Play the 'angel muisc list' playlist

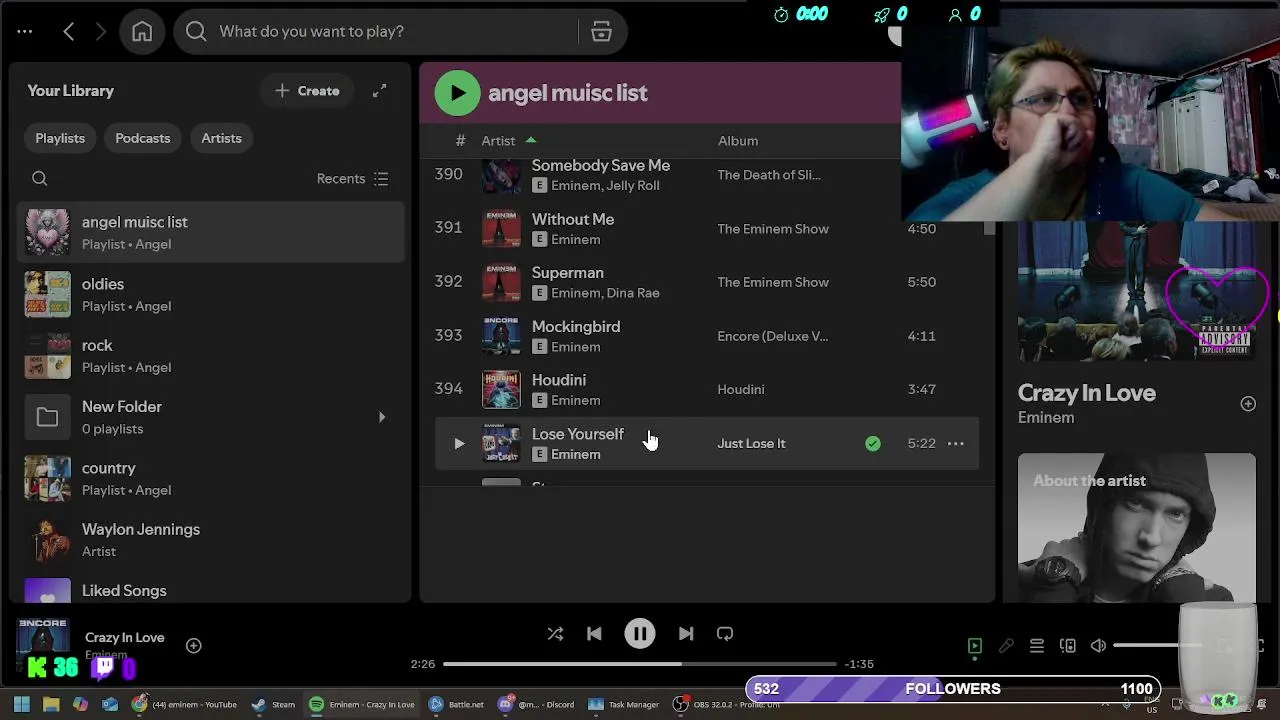(457, 93)
